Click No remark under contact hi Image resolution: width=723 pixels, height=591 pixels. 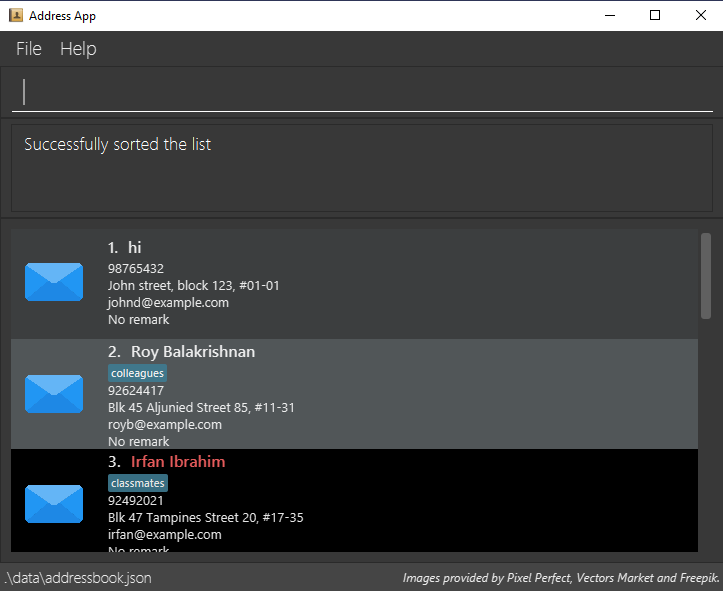pyautogui.click(x=138, y=319)
